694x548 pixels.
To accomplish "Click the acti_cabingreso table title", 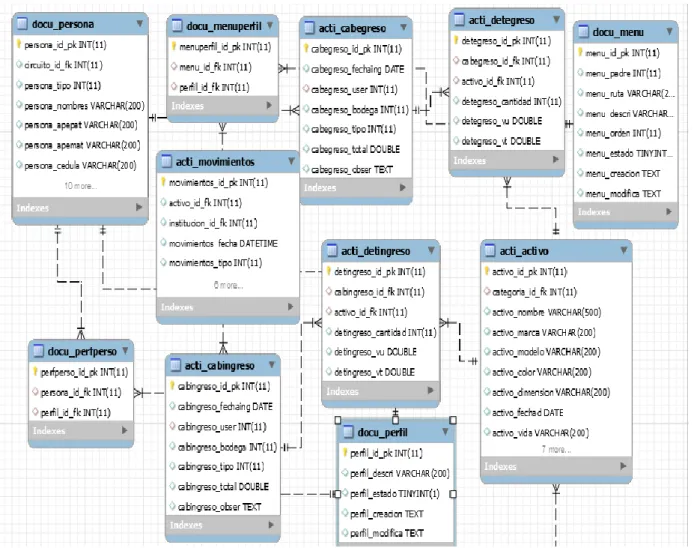I will coord(220,366).
